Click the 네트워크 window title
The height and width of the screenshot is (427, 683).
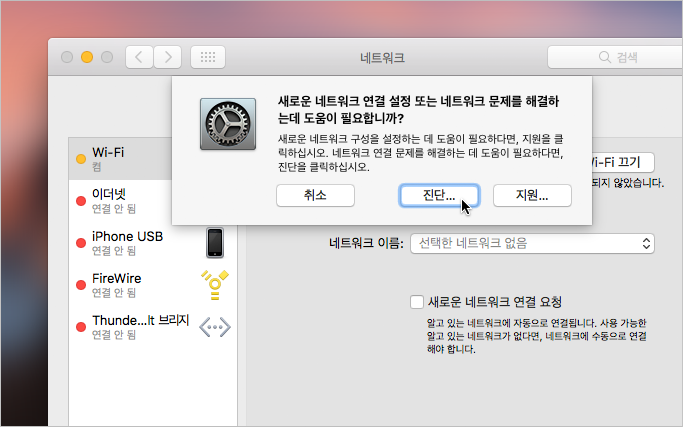(382, 58)
